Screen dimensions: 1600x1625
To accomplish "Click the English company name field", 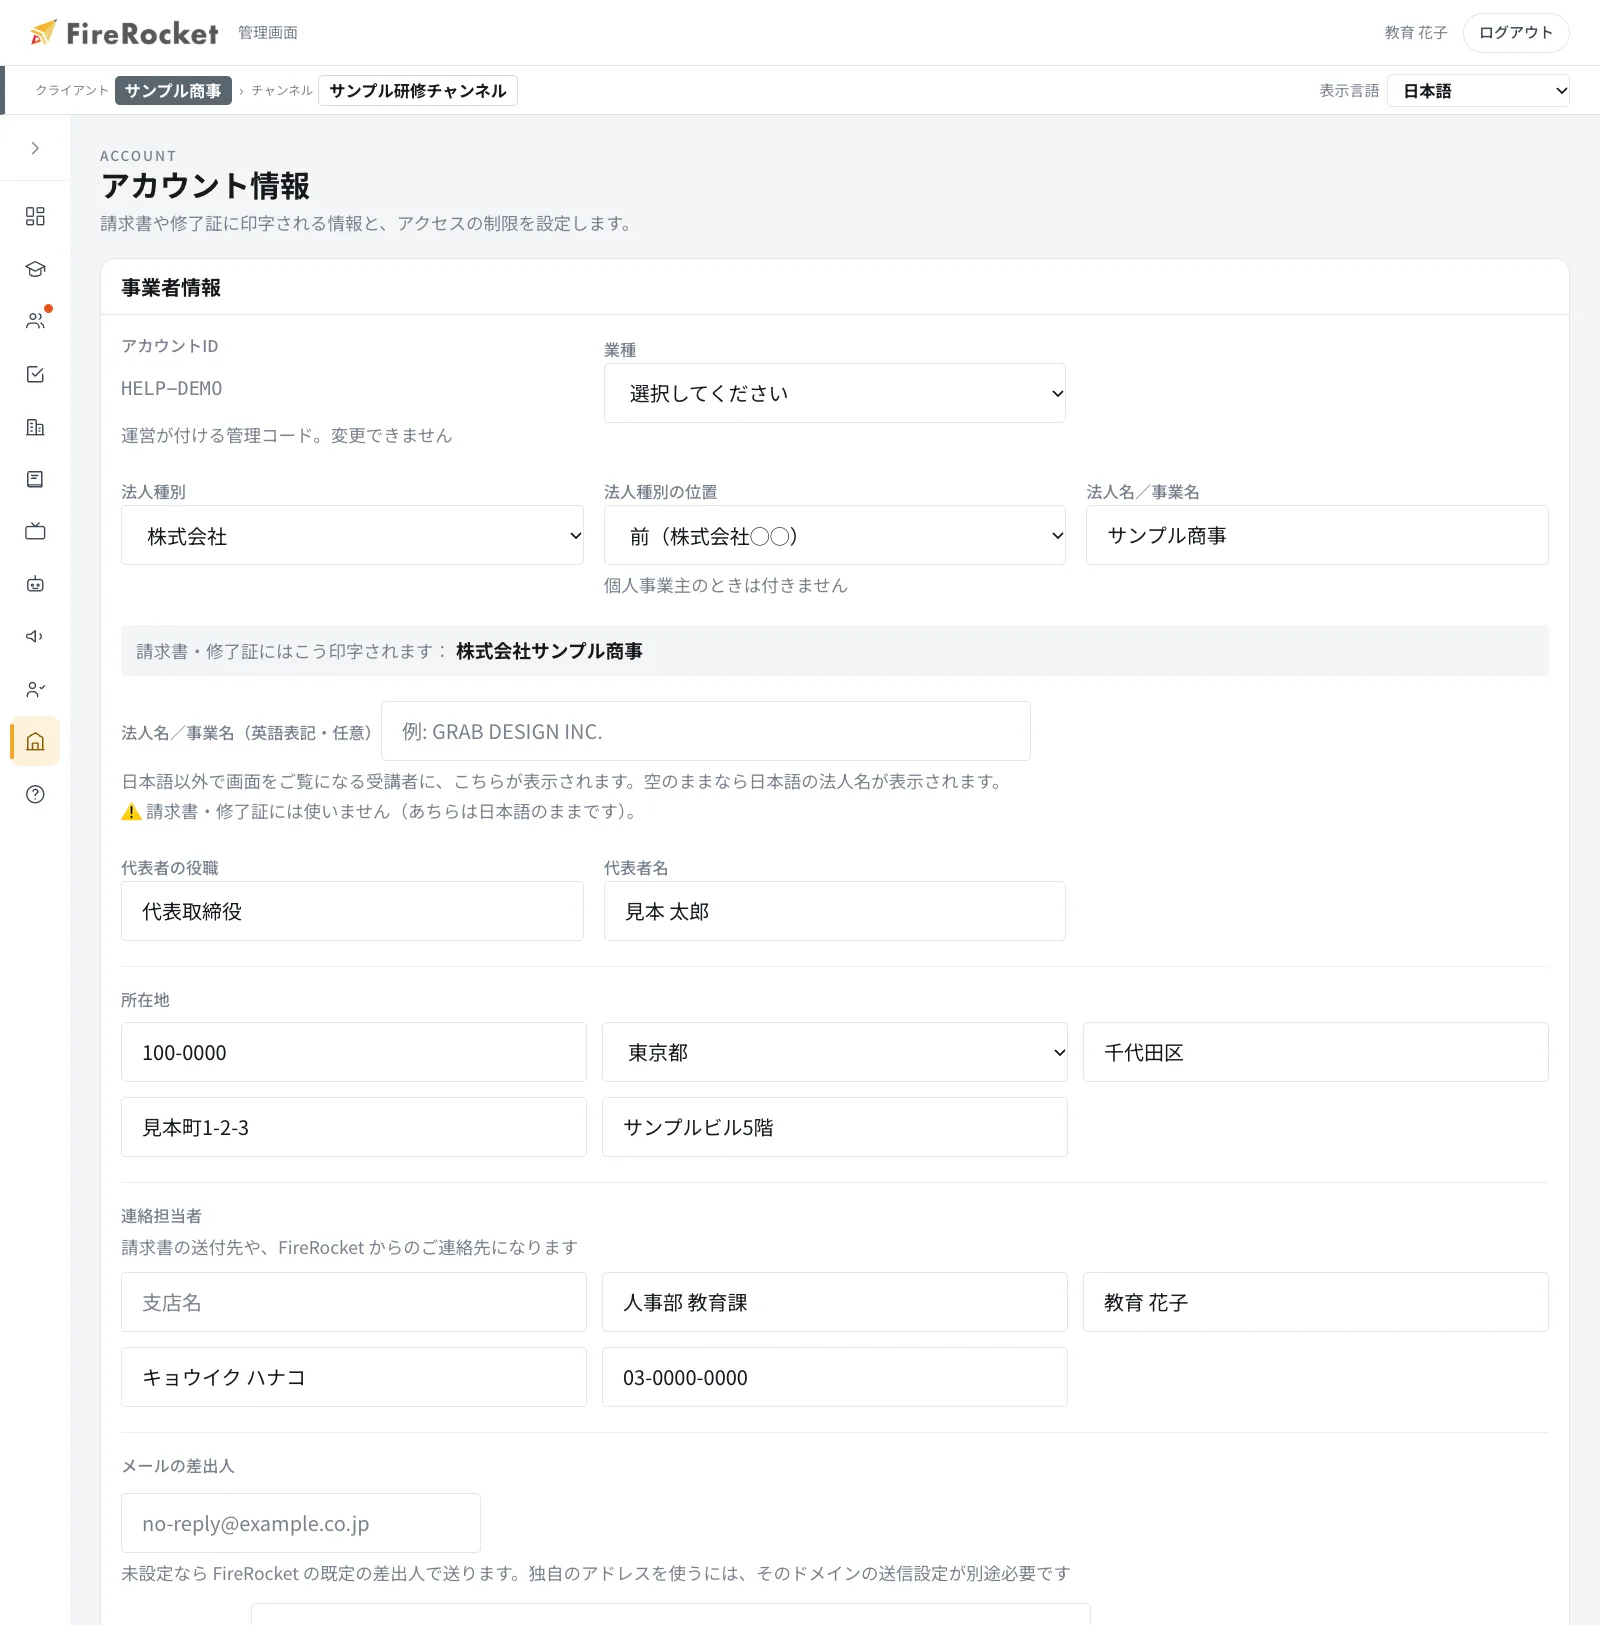I will click(x=706, y=731).
